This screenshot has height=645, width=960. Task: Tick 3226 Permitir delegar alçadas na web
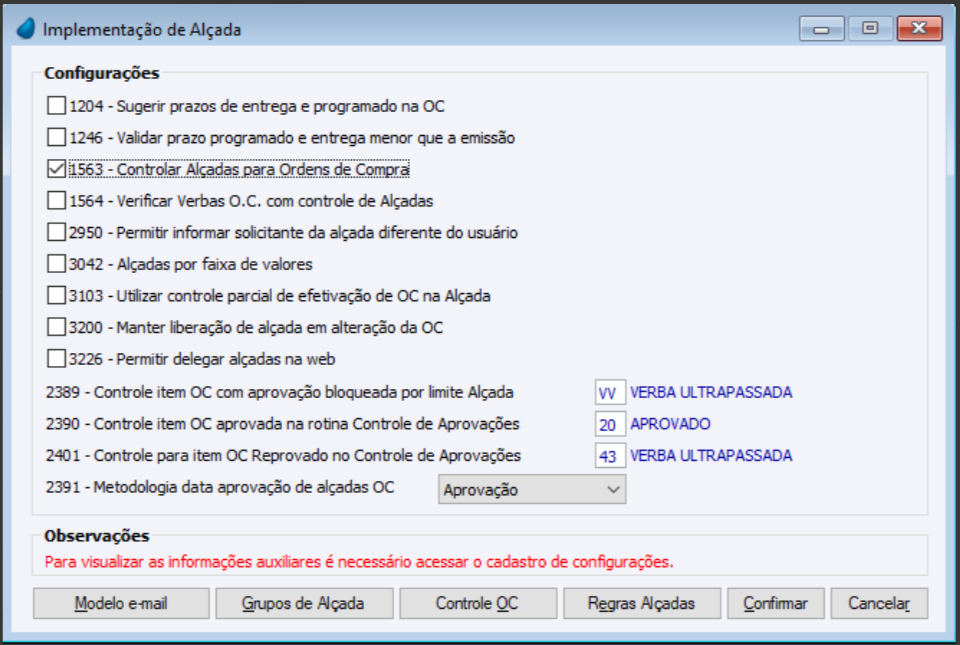coord(57,359)
